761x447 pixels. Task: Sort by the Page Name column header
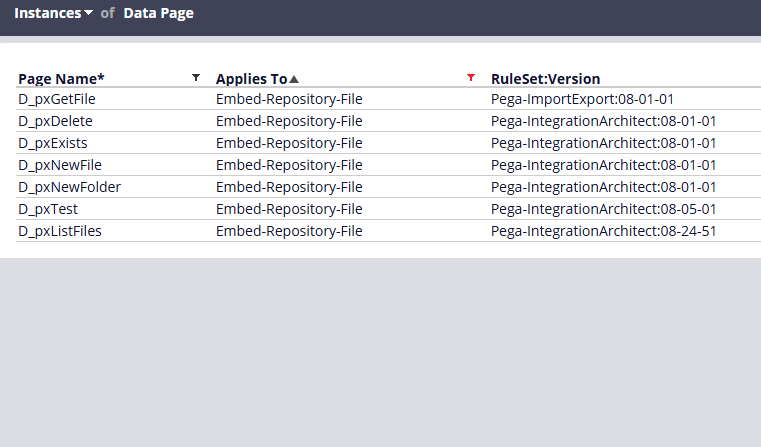point(61,79)
